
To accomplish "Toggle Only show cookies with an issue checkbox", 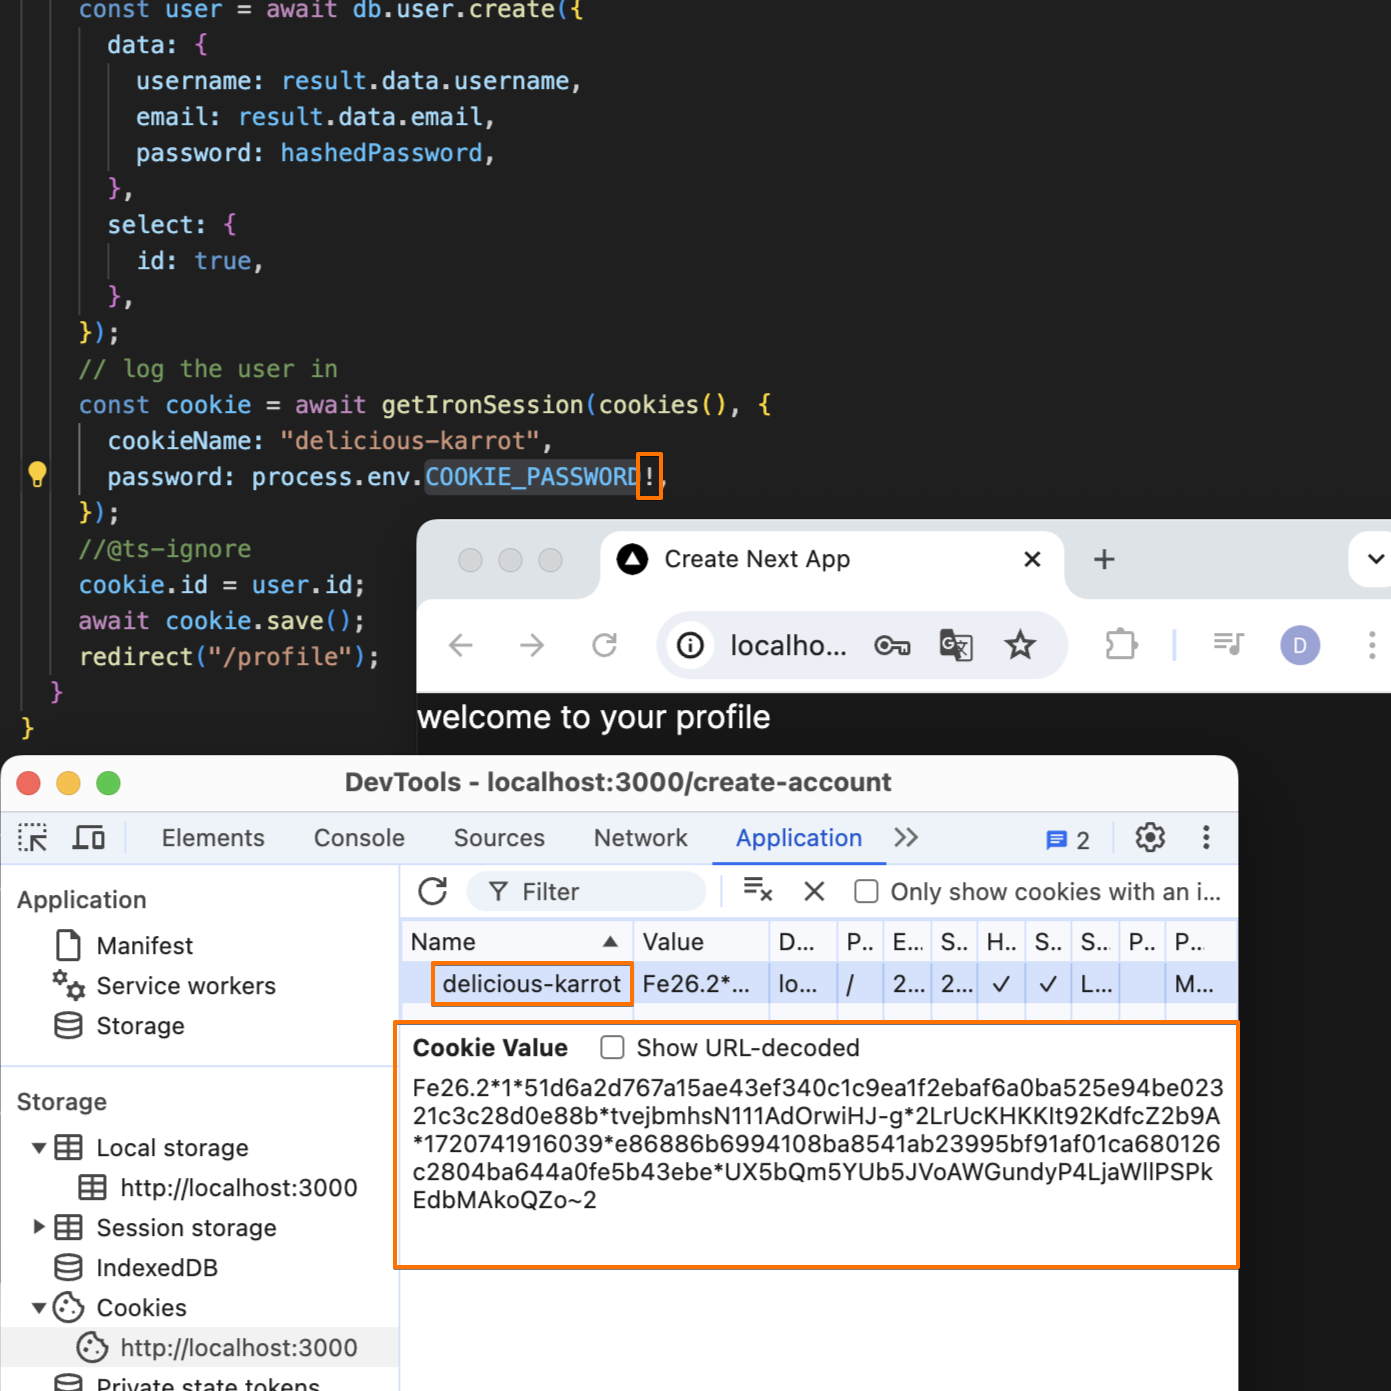I will click(x=866, y=891).
